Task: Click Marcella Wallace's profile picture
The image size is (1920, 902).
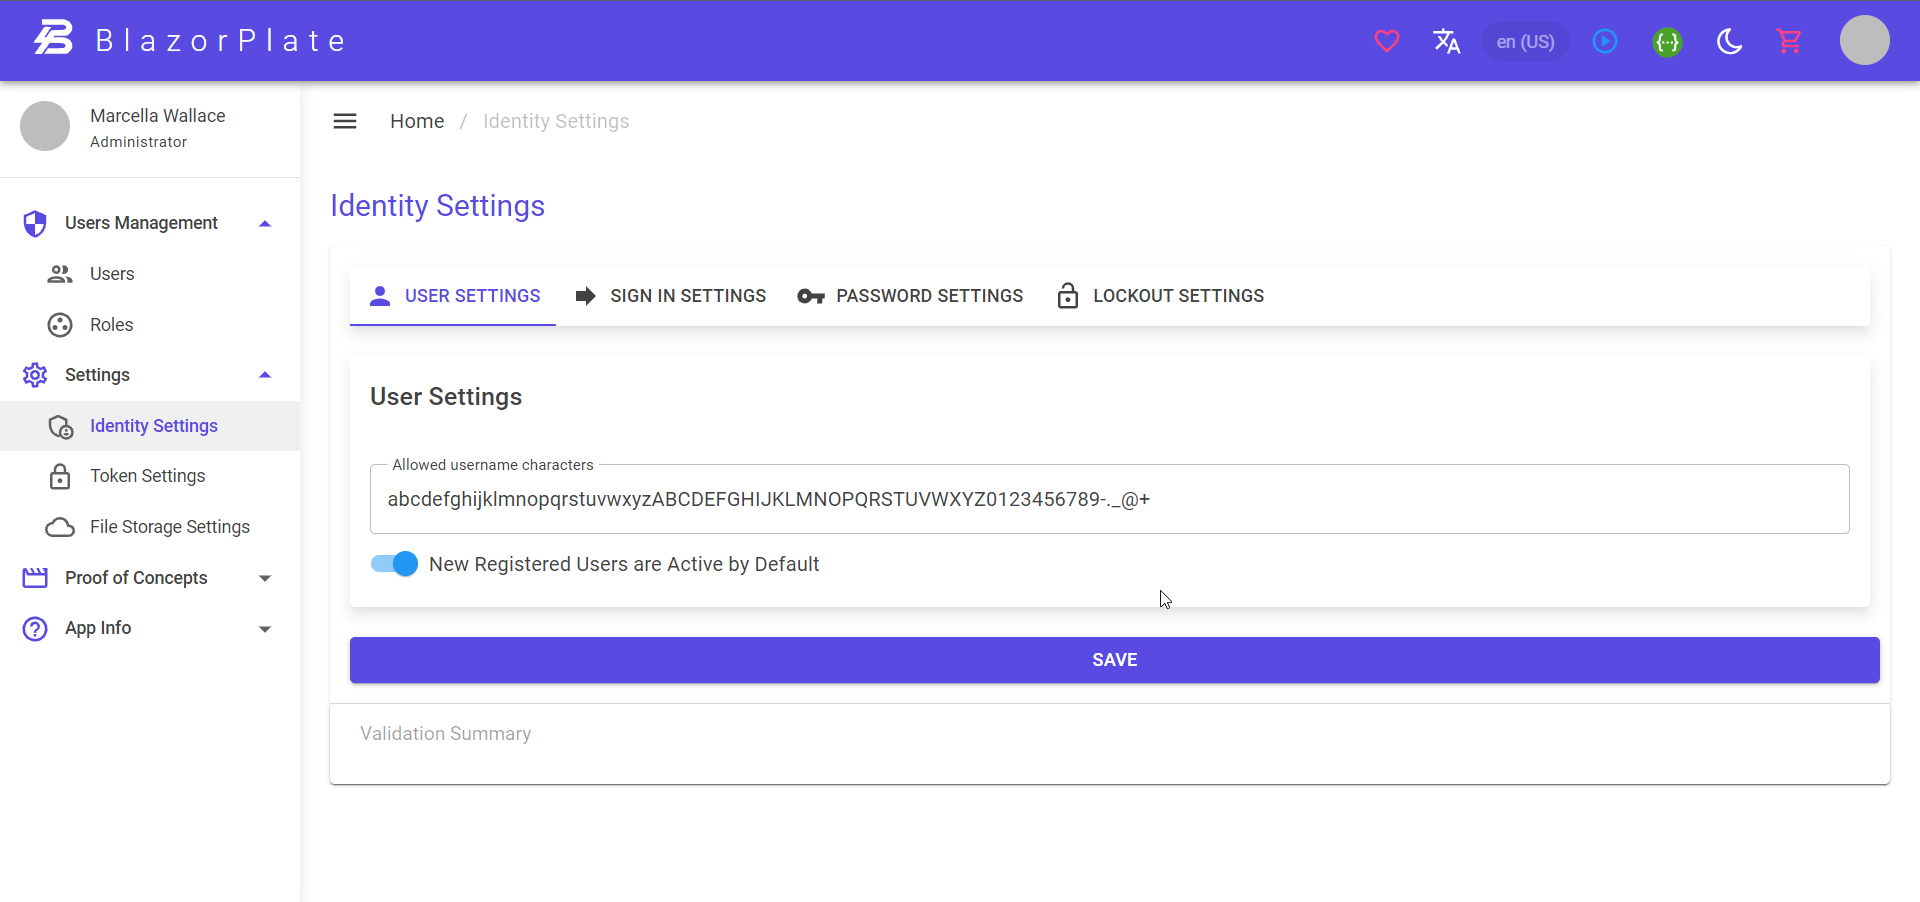Action: tap(44, 126)
